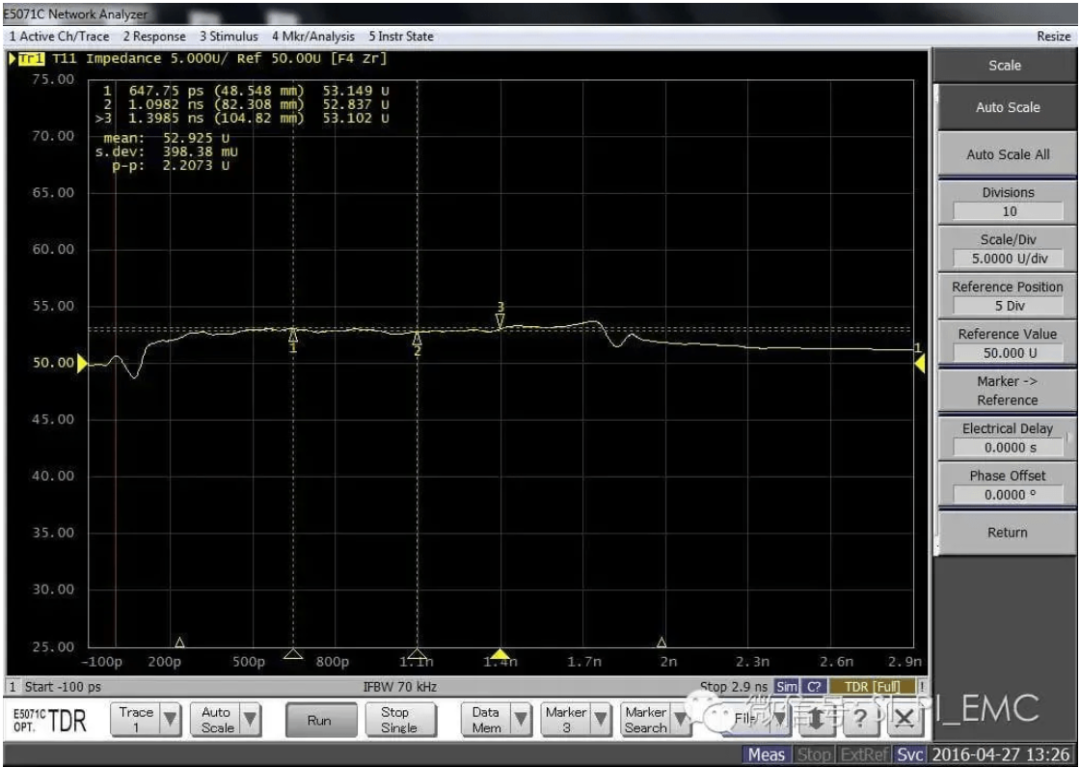Click marker 1 readout 647.75 ps row
Viewport: 1080px width, 767px height.
246,91
